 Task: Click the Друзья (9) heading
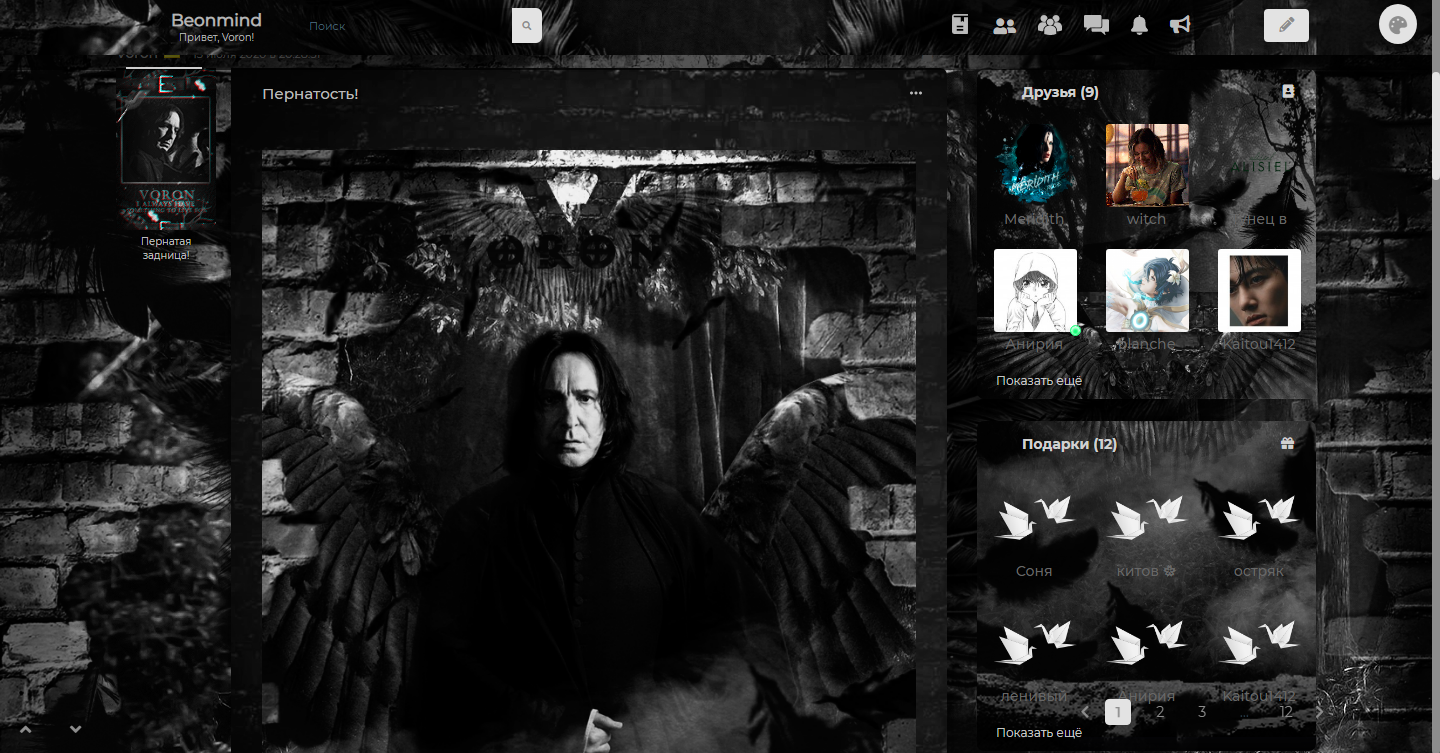[1060, 92]
